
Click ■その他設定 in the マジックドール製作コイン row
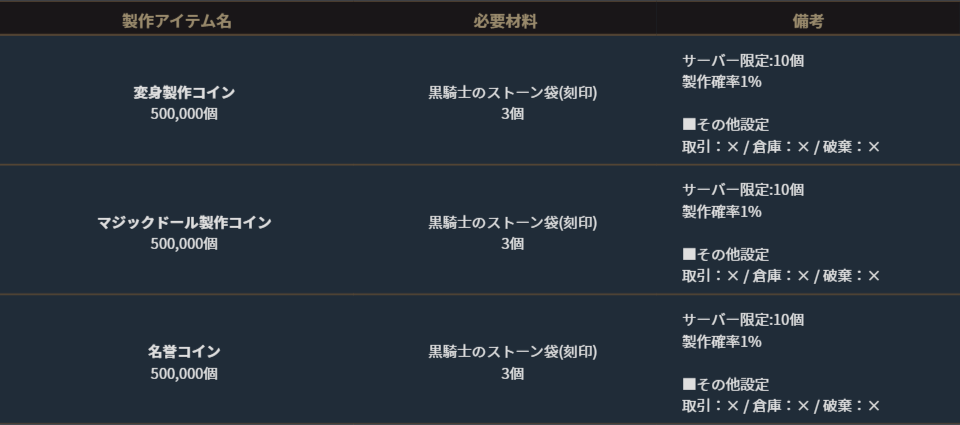(x=726, y=255)
